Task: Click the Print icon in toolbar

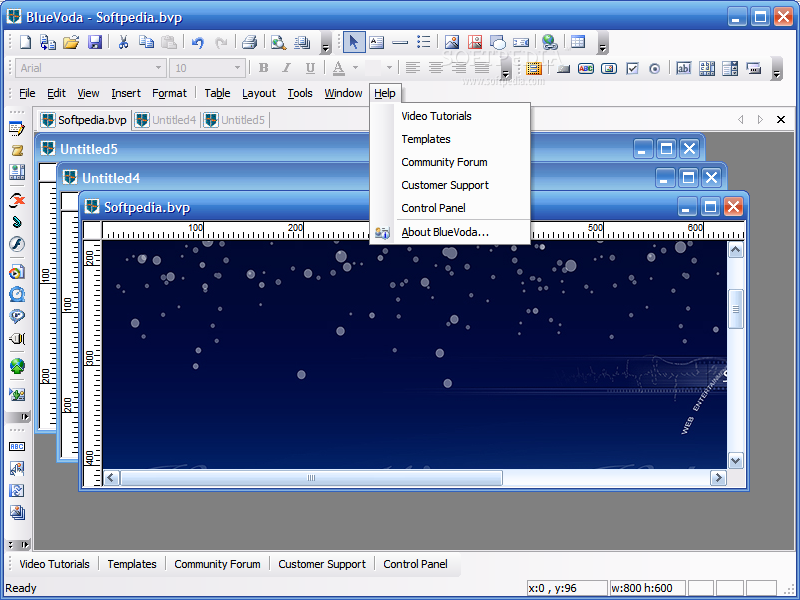Action: (249, 42)
